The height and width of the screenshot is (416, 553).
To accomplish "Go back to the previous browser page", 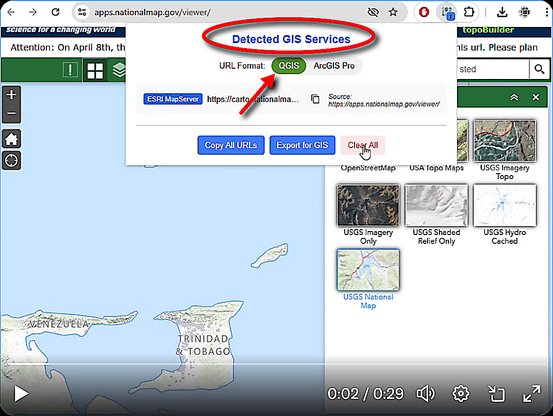I will pos(11,12).
